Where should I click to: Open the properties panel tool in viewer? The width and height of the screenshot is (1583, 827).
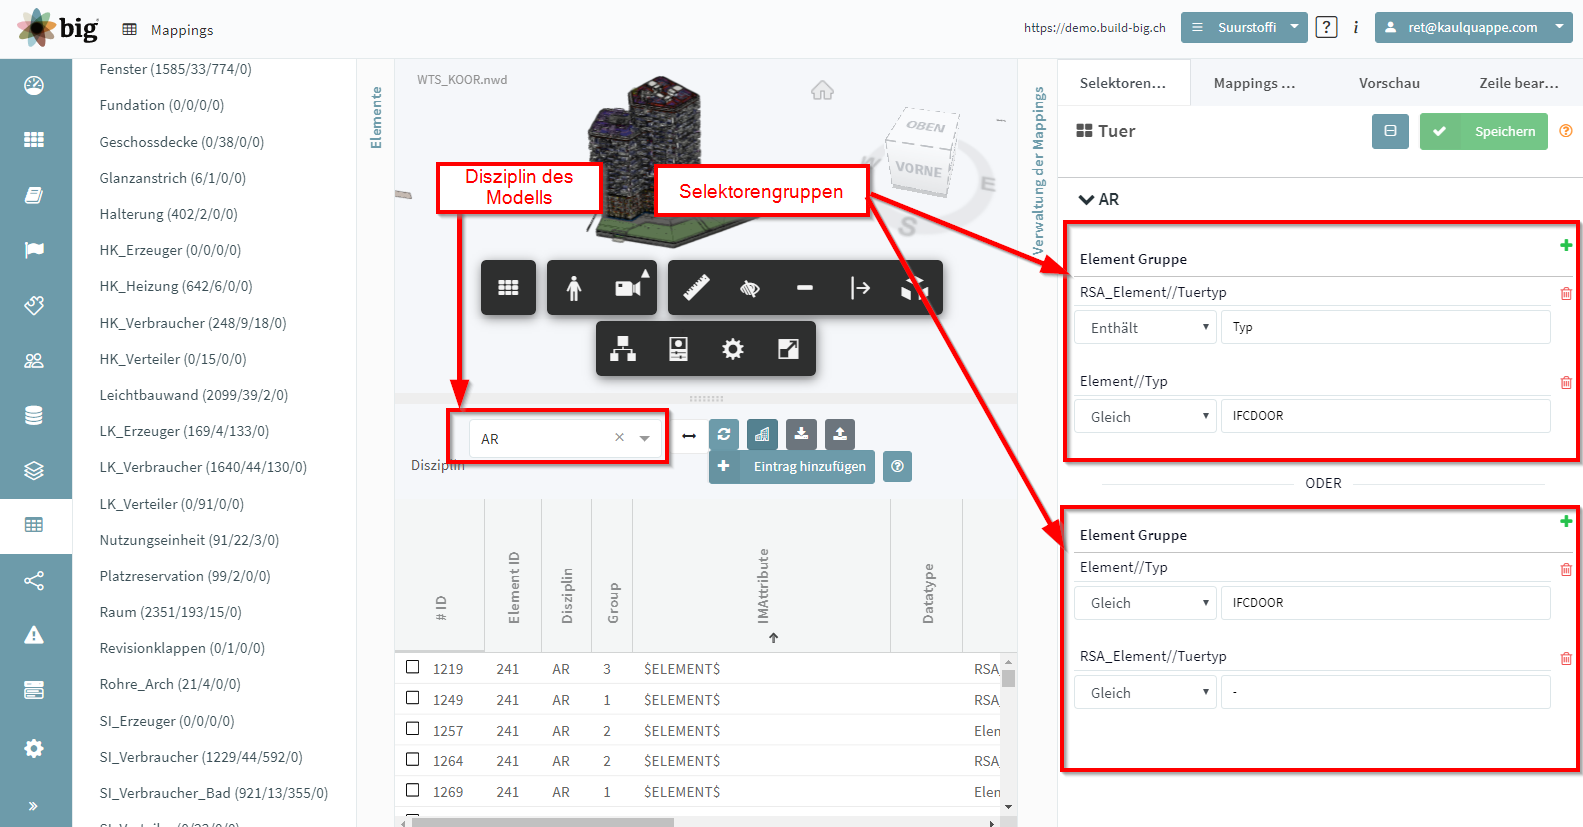[678, 349]
